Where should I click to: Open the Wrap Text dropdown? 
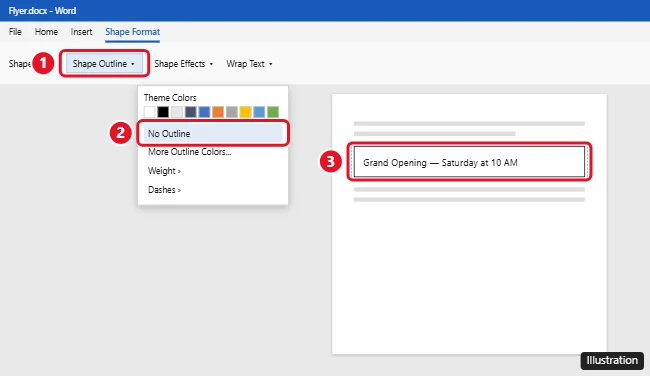(x=249, y=63)
